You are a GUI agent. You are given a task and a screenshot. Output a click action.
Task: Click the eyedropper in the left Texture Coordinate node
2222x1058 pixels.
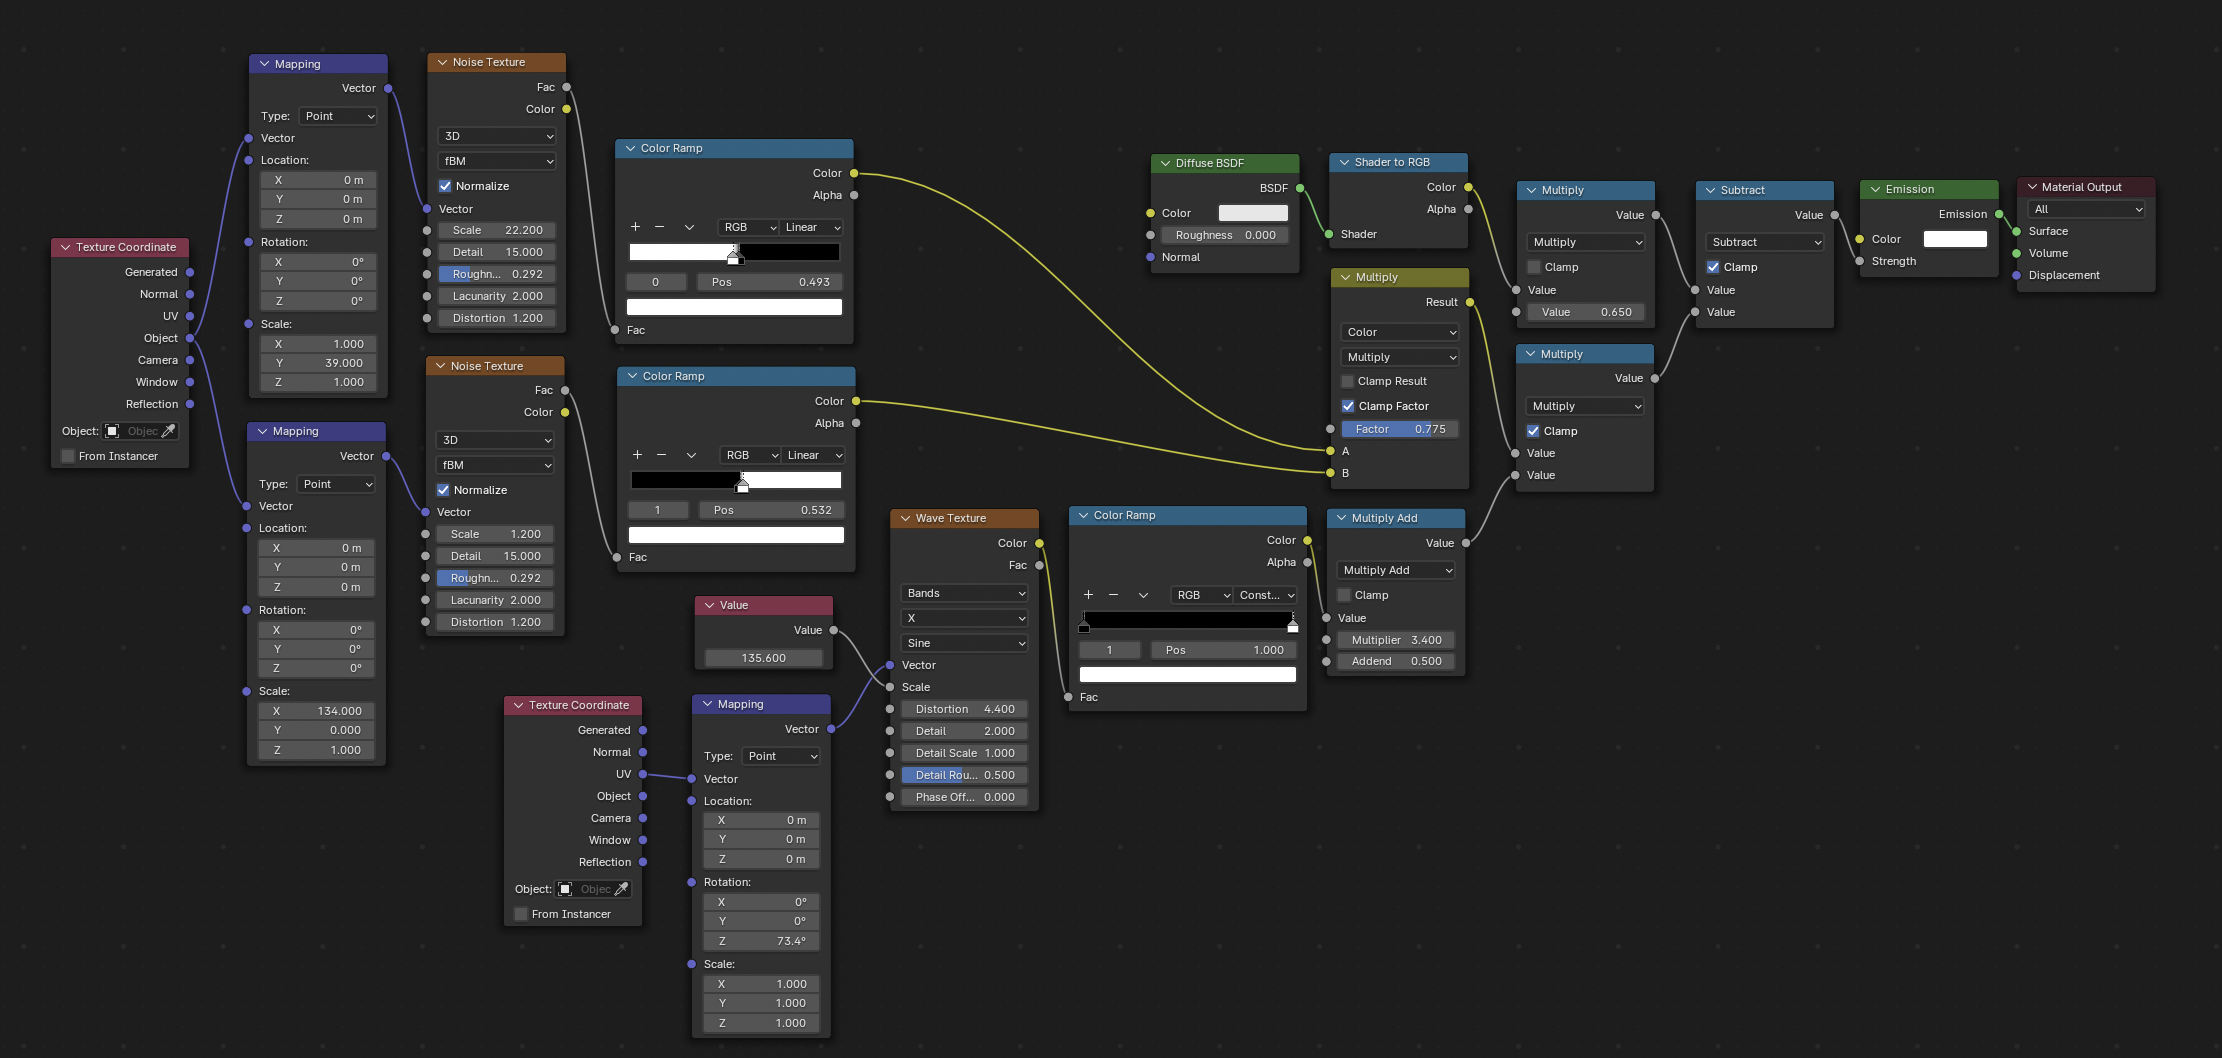[167, 431]
